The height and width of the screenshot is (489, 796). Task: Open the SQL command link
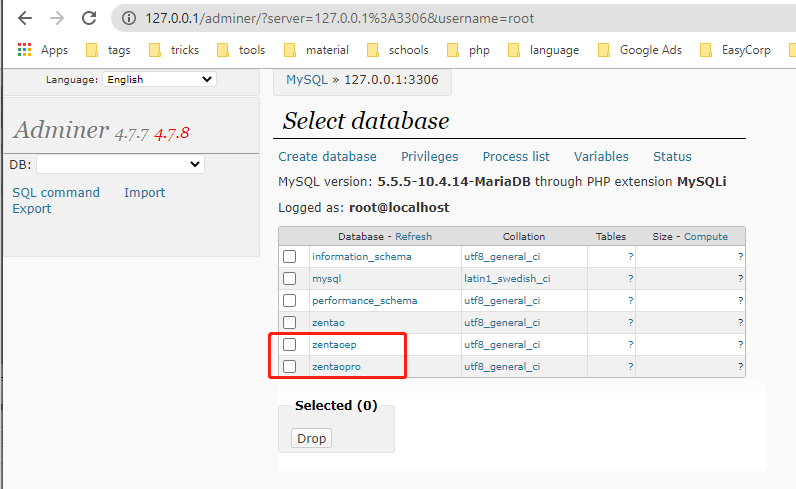56,193
